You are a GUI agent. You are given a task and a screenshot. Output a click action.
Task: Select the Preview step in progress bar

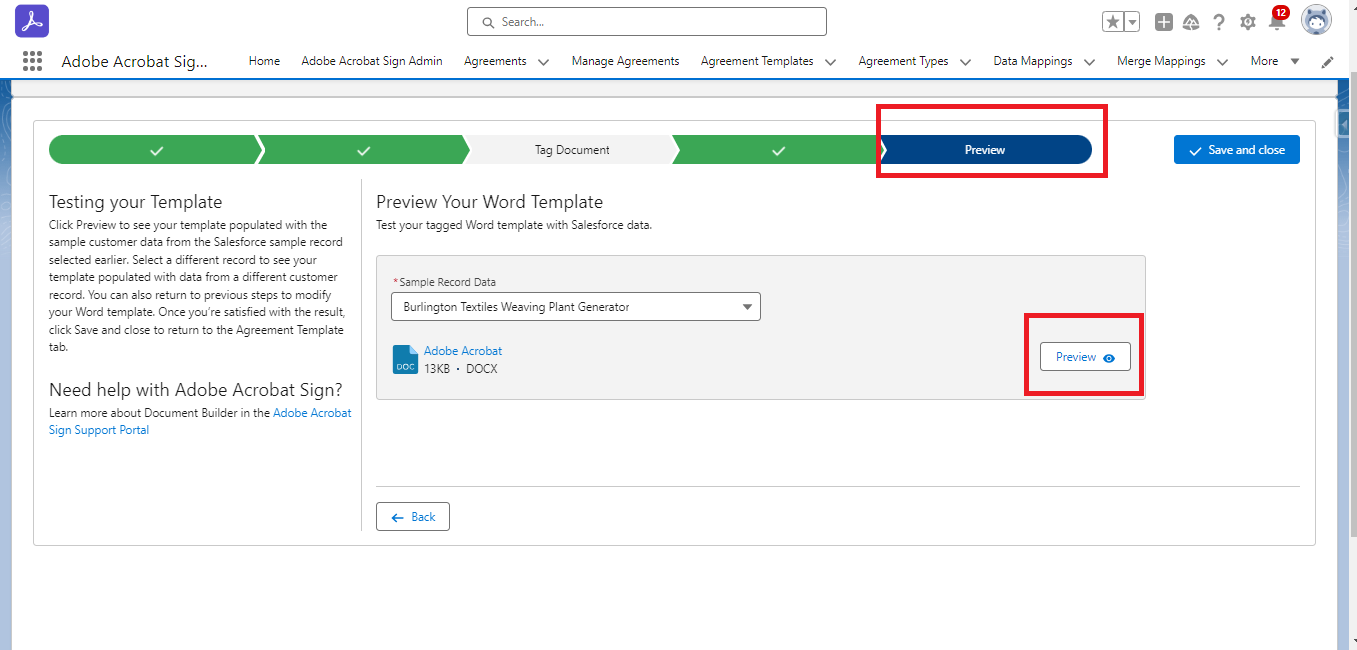pyautogui.click(x=985, y=150)
